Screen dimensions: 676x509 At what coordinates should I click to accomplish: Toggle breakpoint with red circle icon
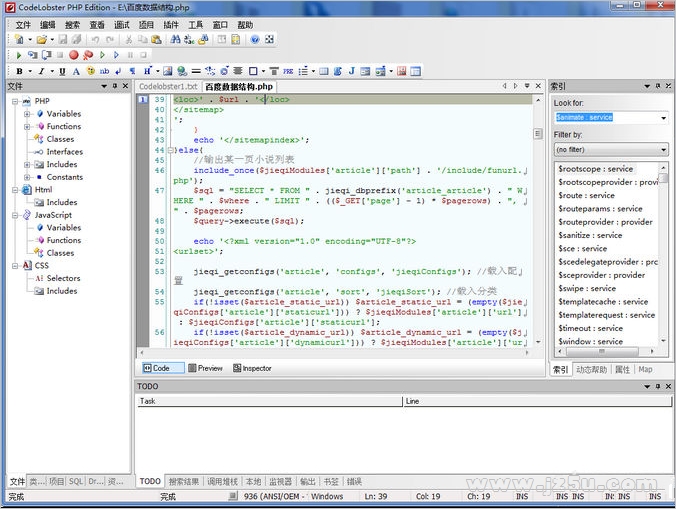[x=74, y=55]
